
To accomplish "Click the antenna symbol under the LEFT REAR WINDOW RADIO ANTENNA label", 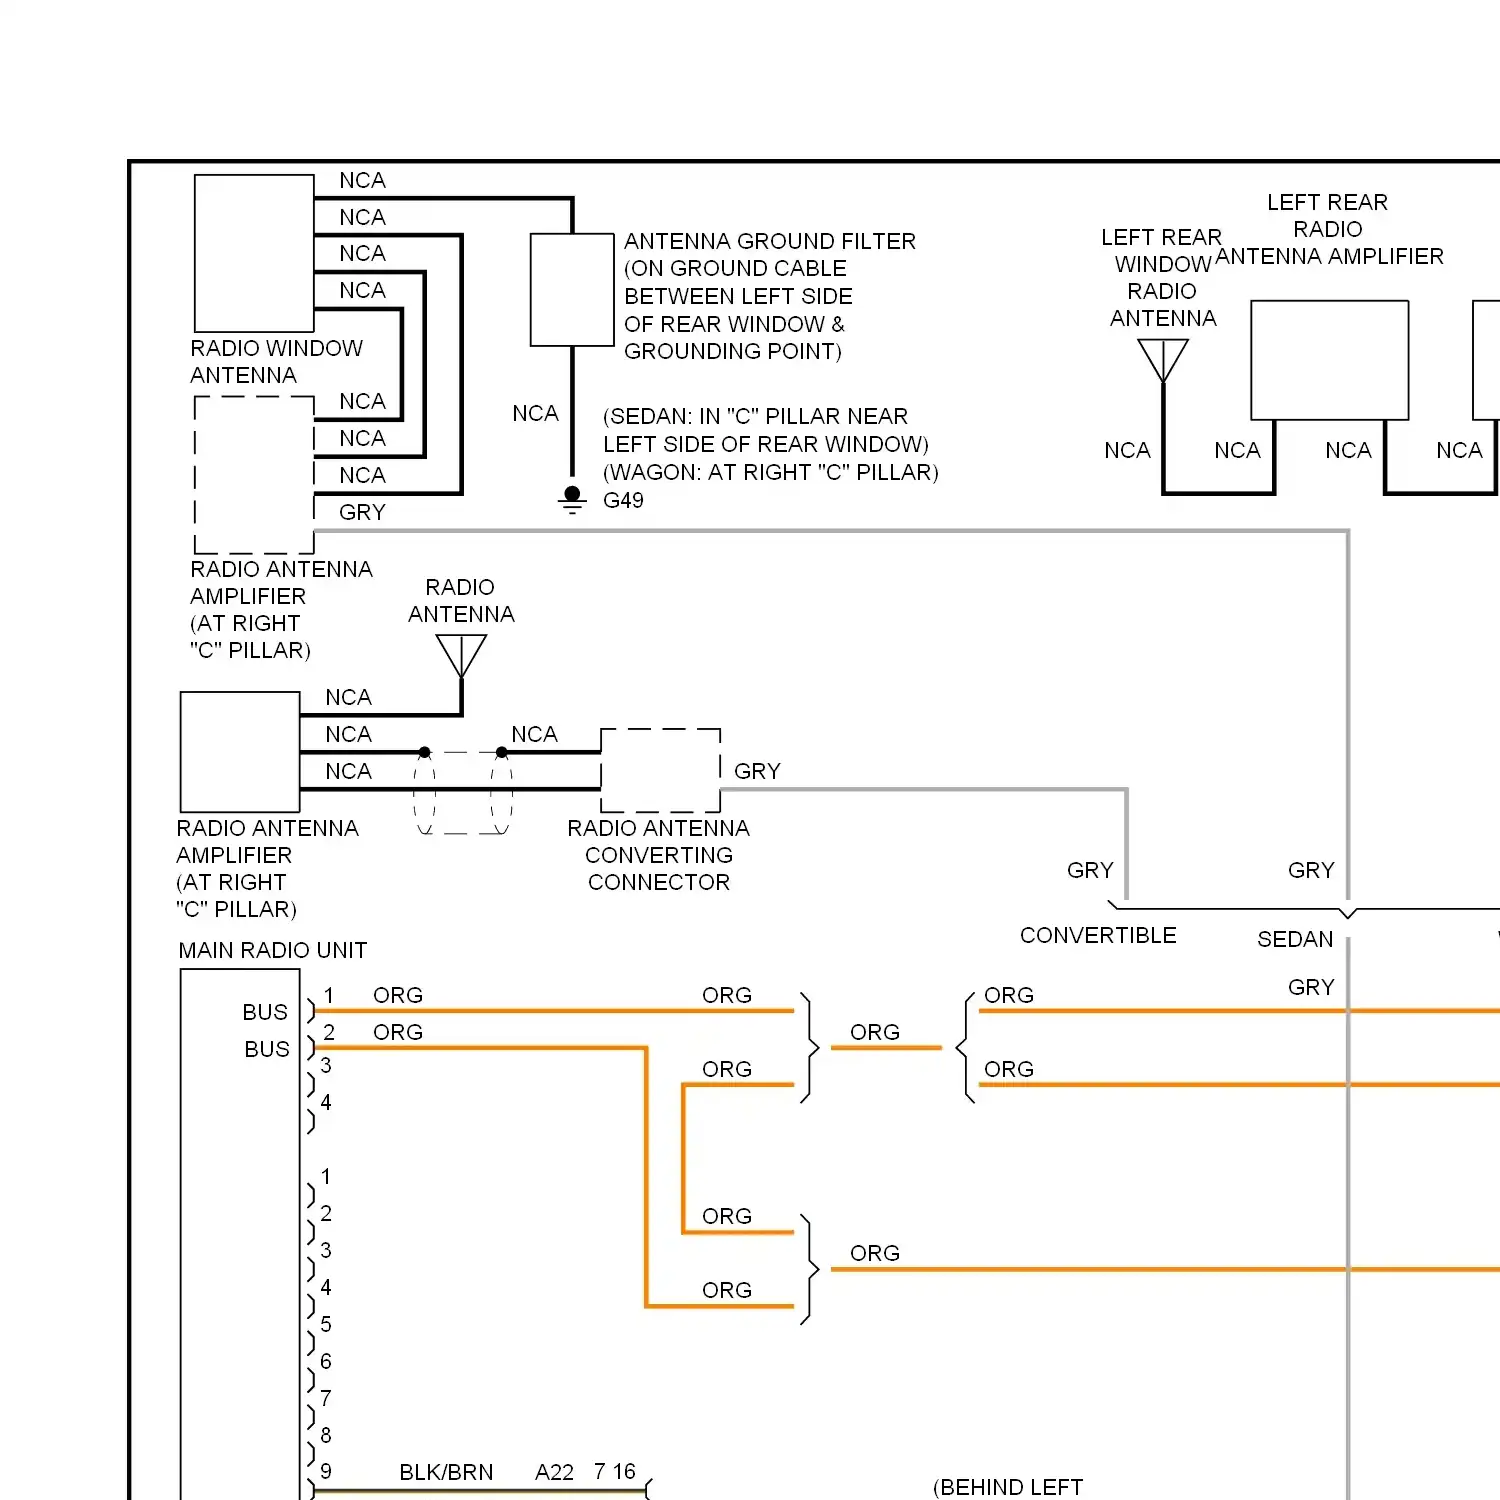I will 1163,361.
